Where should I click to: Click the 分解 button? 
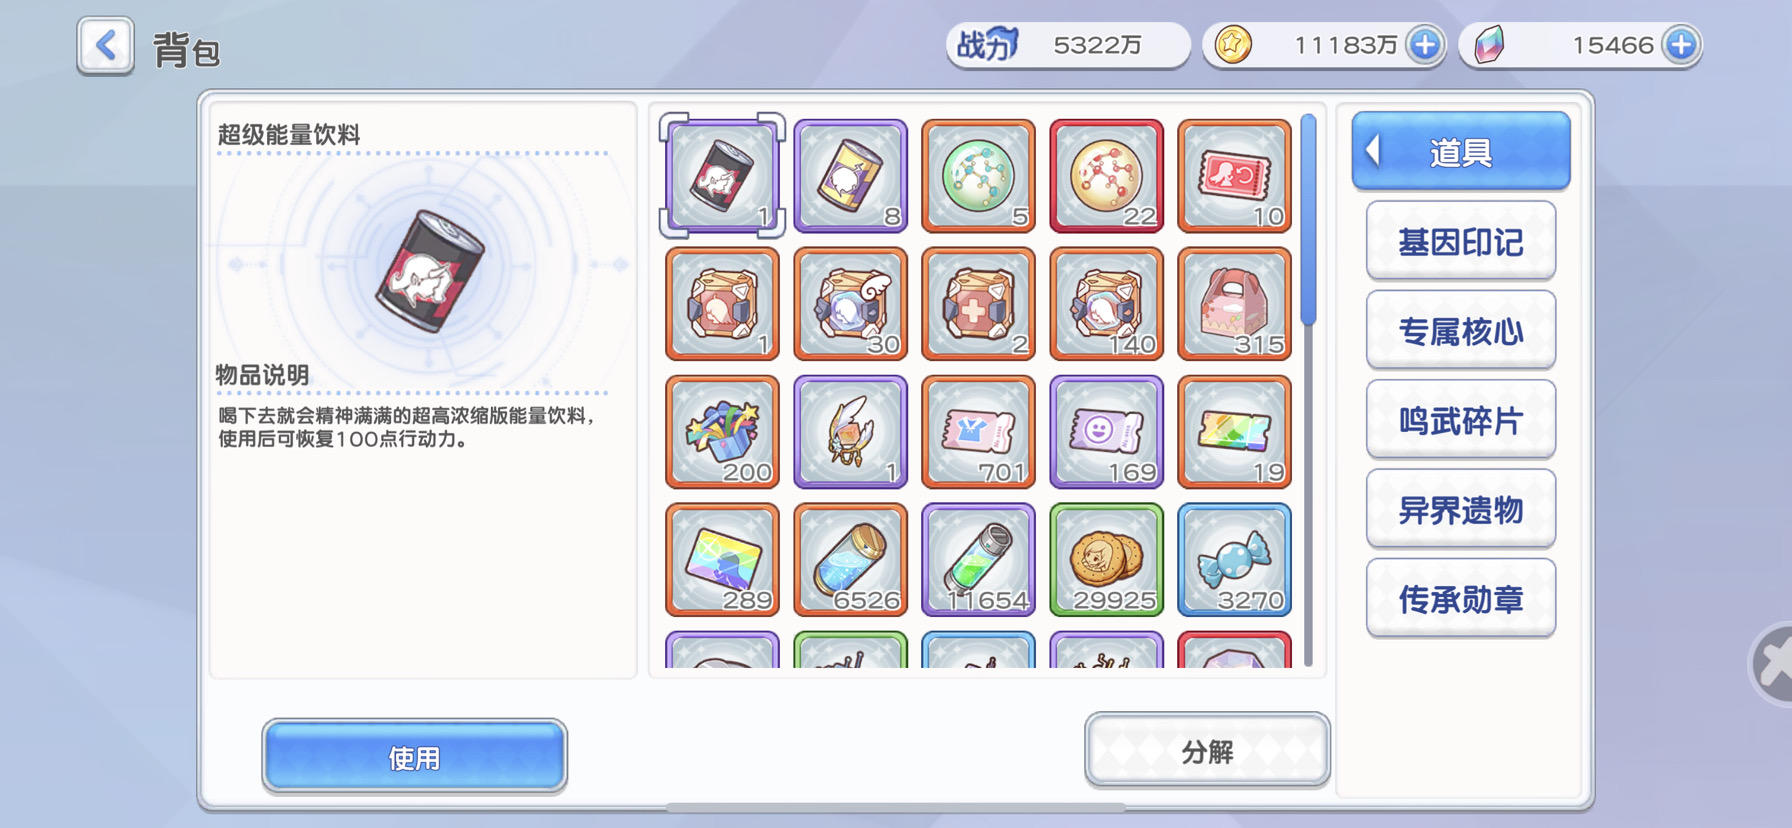(1207, 751)
